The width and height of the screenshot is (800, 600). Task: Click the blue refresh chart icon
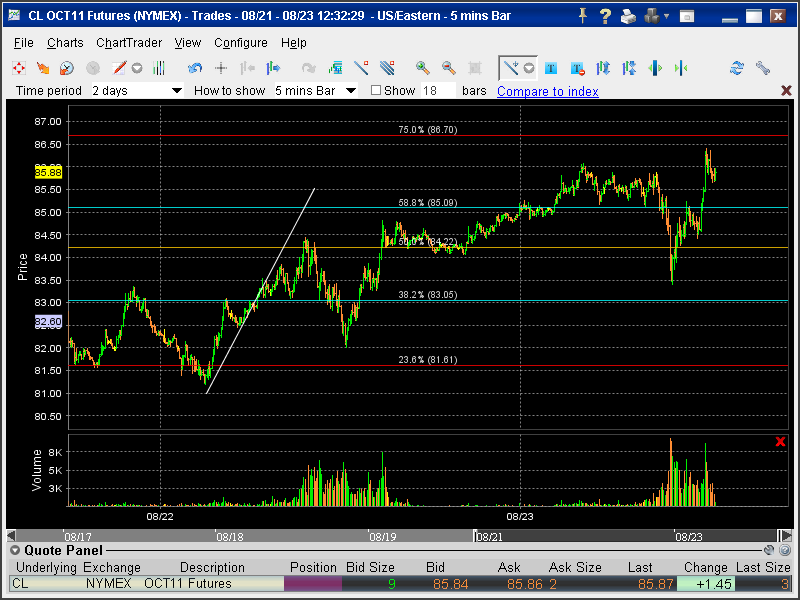[737, 68]
